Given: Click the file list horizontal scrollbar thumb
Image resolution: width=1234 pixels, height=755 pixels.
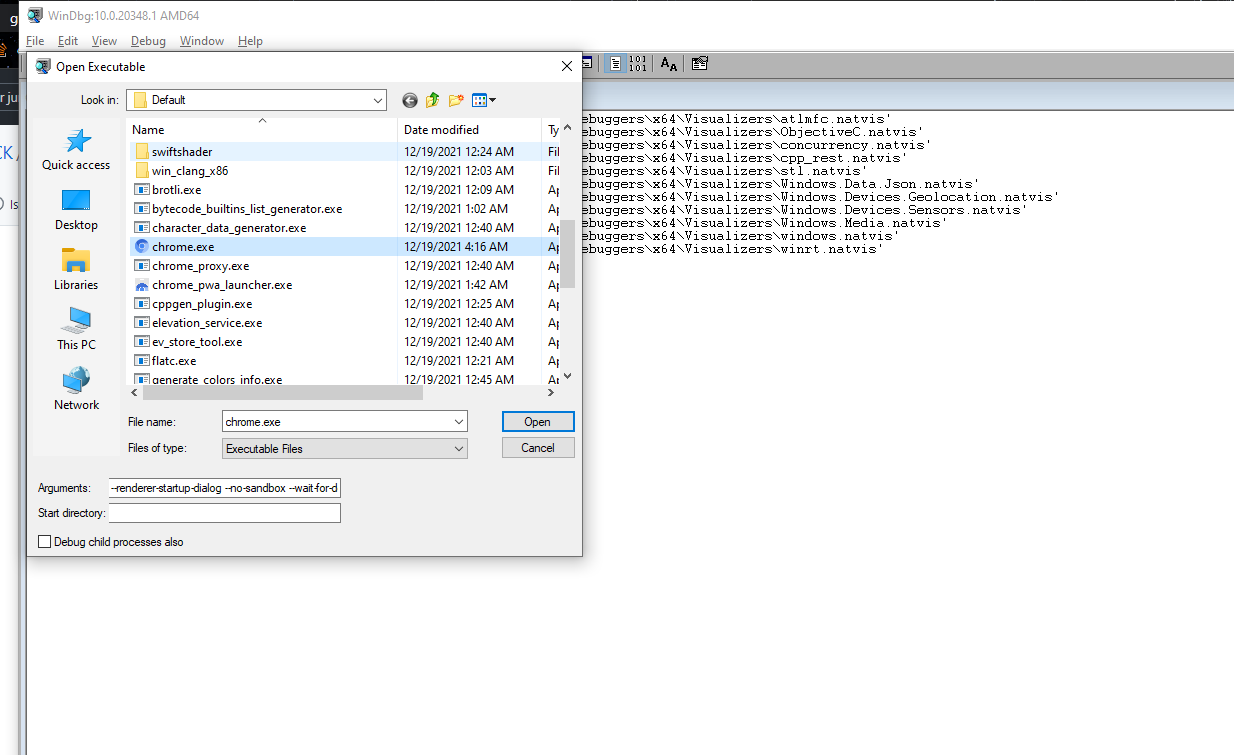Looking at the screenshot, I should click(283, 393).
